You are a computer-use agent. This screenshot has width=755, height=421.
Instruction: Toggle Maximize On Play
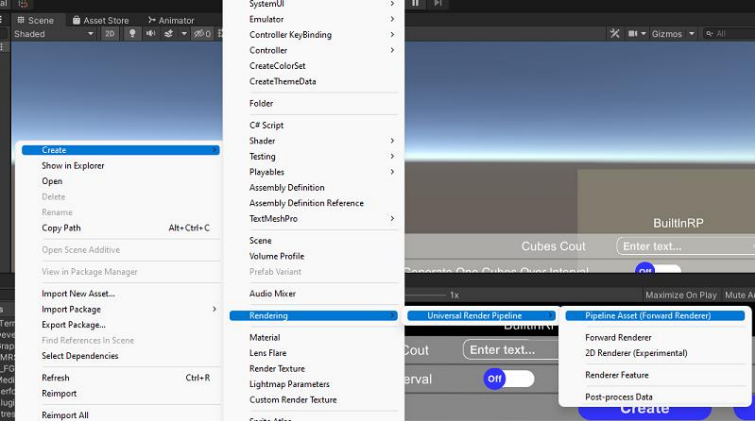coord(681,295)
